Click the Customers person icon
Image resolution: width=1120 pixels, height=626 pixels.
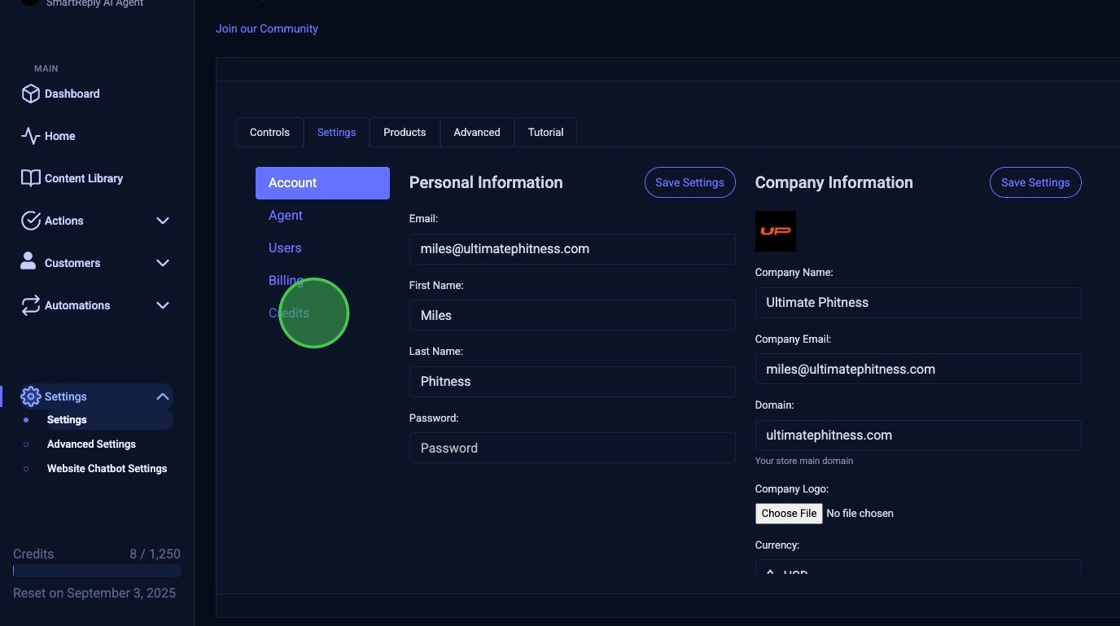[29, 262]
